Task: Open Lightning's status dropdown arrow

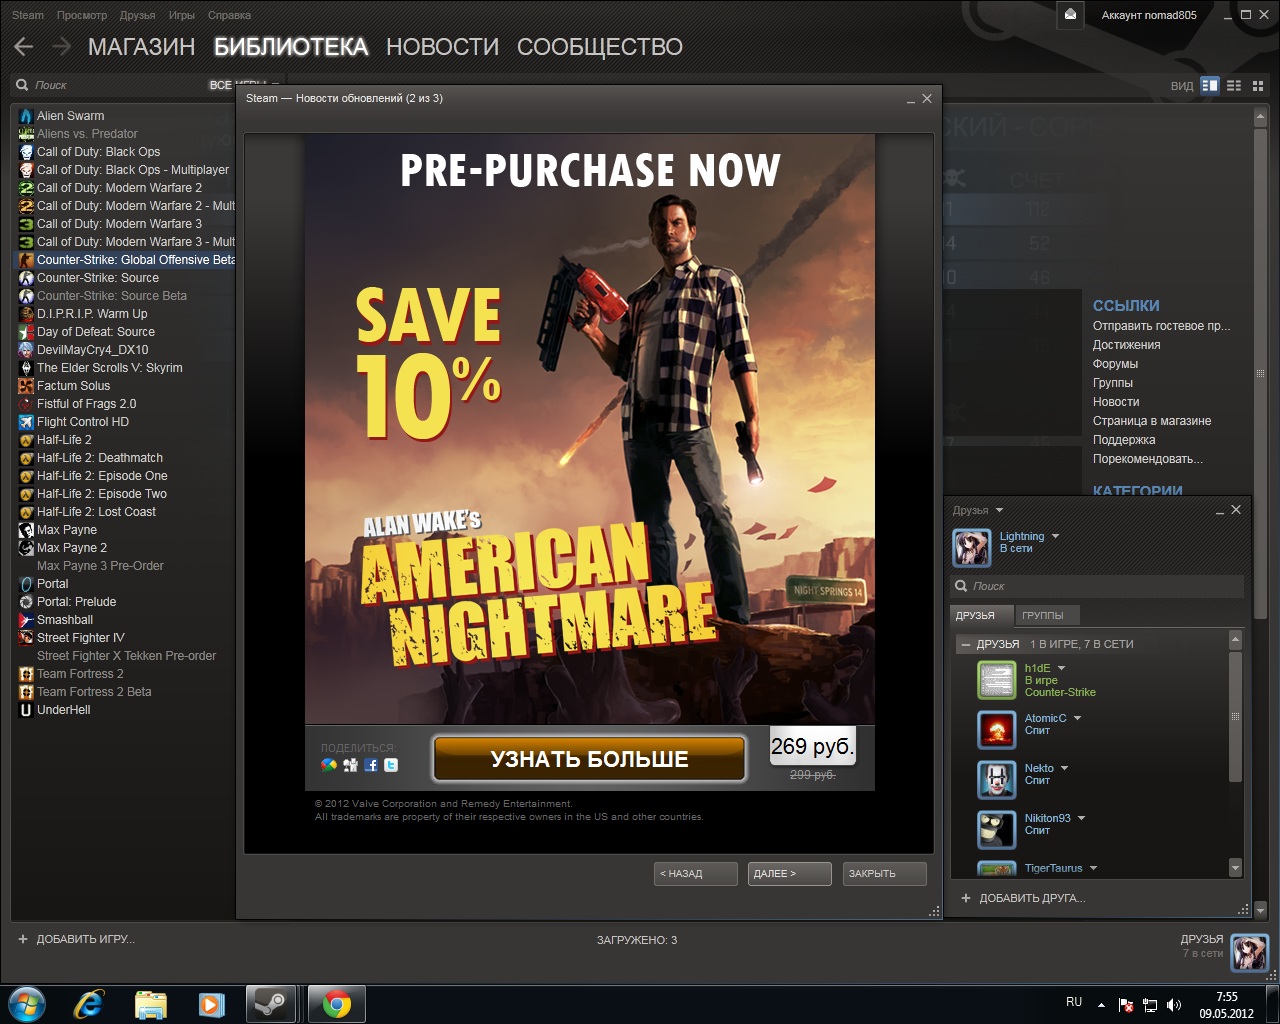Action: pos(1055,536)
